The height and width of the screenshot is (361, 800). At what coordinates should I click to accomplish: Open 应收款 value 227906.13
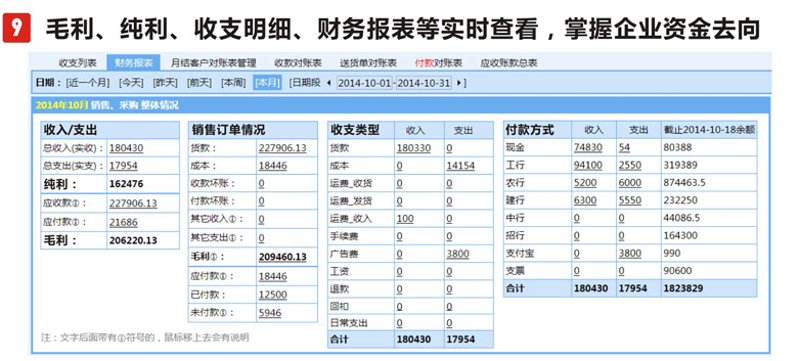click(133, 203)
